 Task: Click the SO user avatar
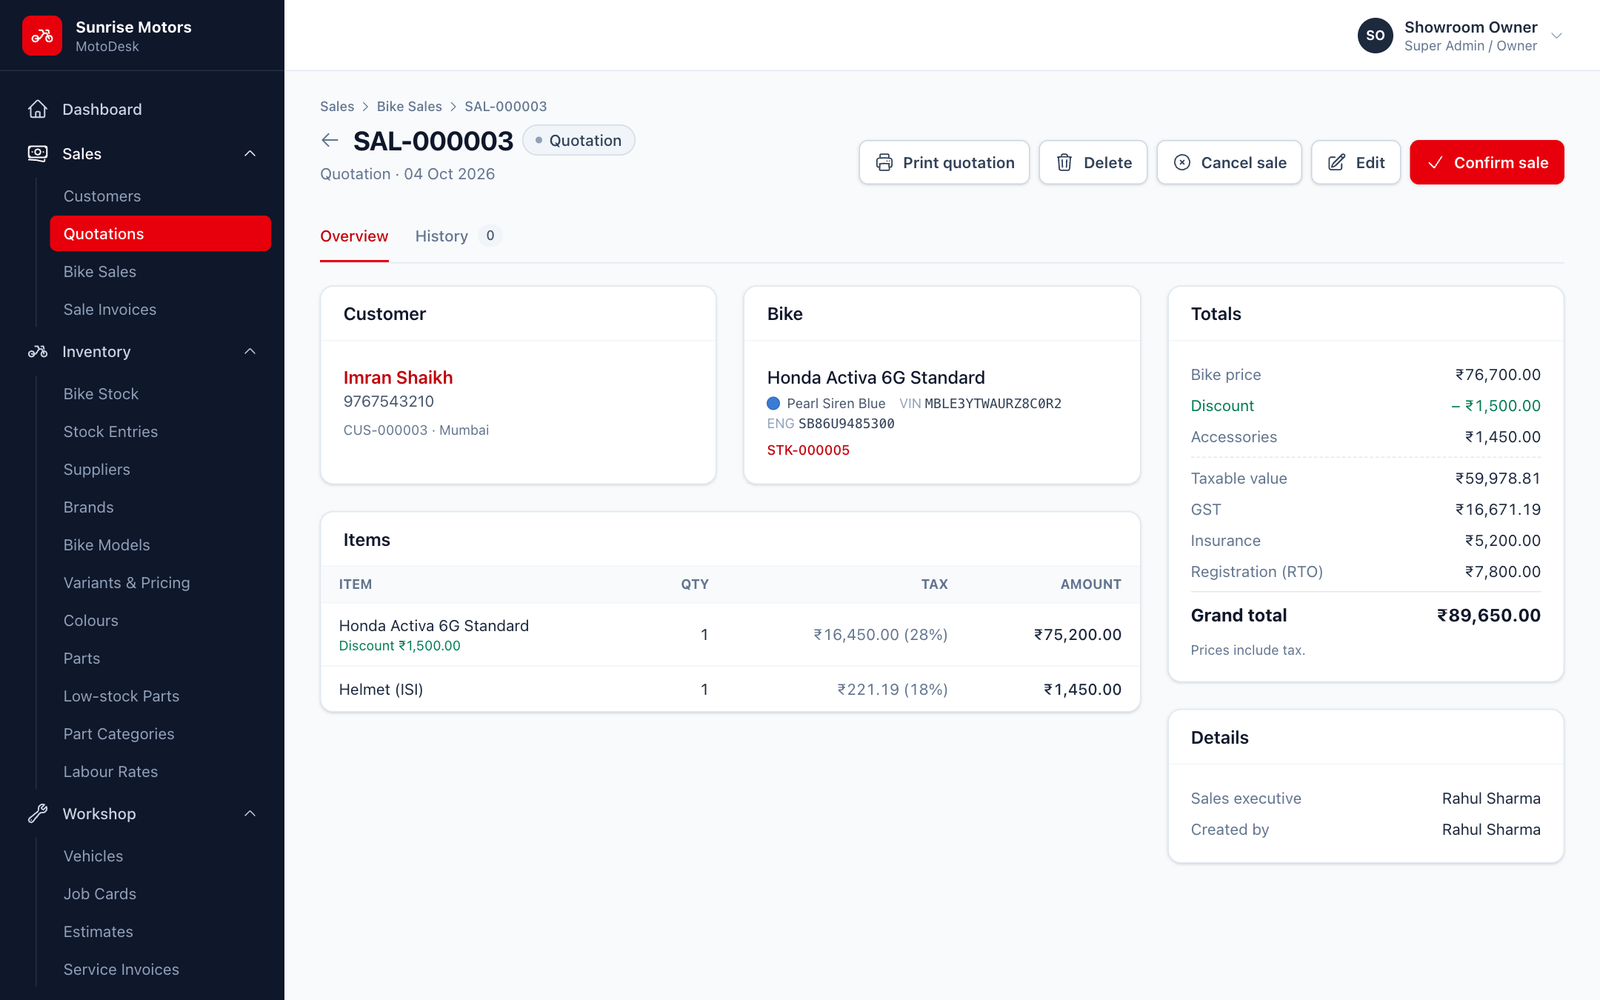tap(1375, 35)
